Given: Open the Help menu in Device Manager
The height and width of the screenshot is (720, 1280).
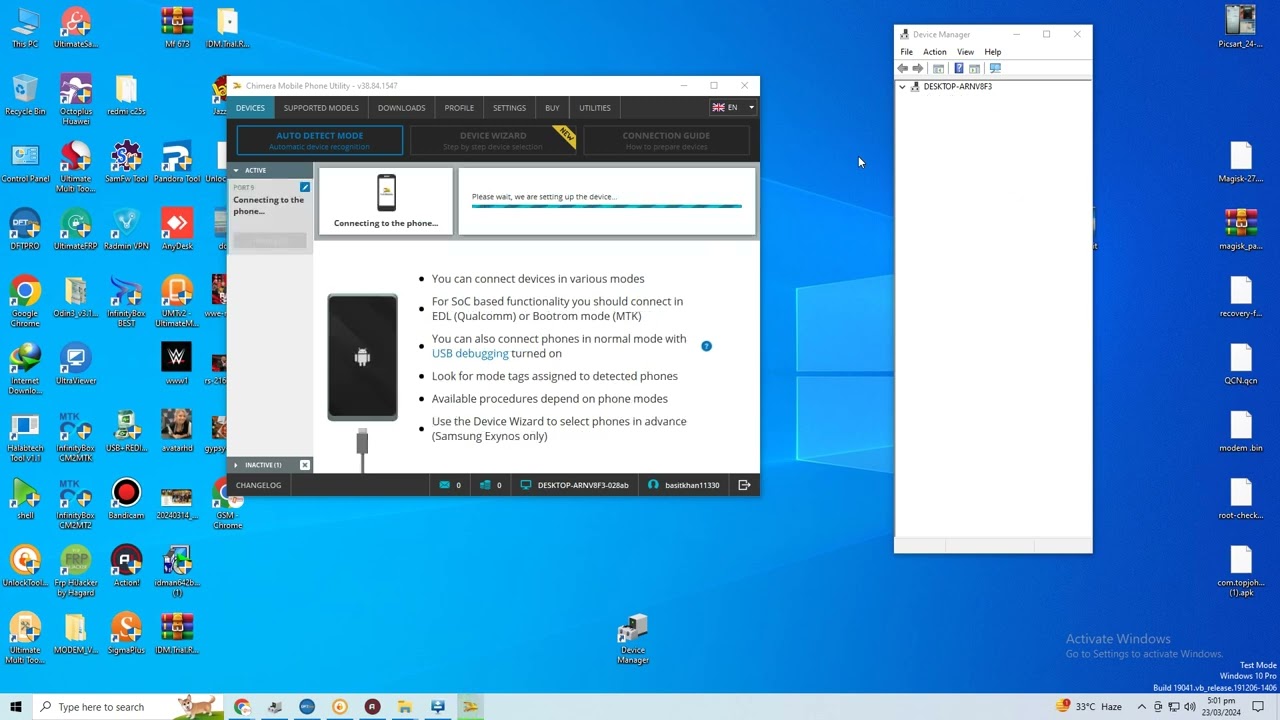Looking at the screenshot, I should 992,52.
